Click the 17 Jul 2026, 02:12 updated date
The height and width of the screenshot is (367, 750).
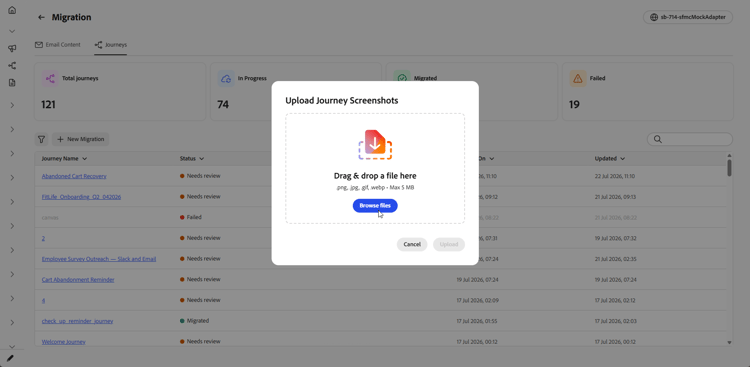tap(615, 300)
